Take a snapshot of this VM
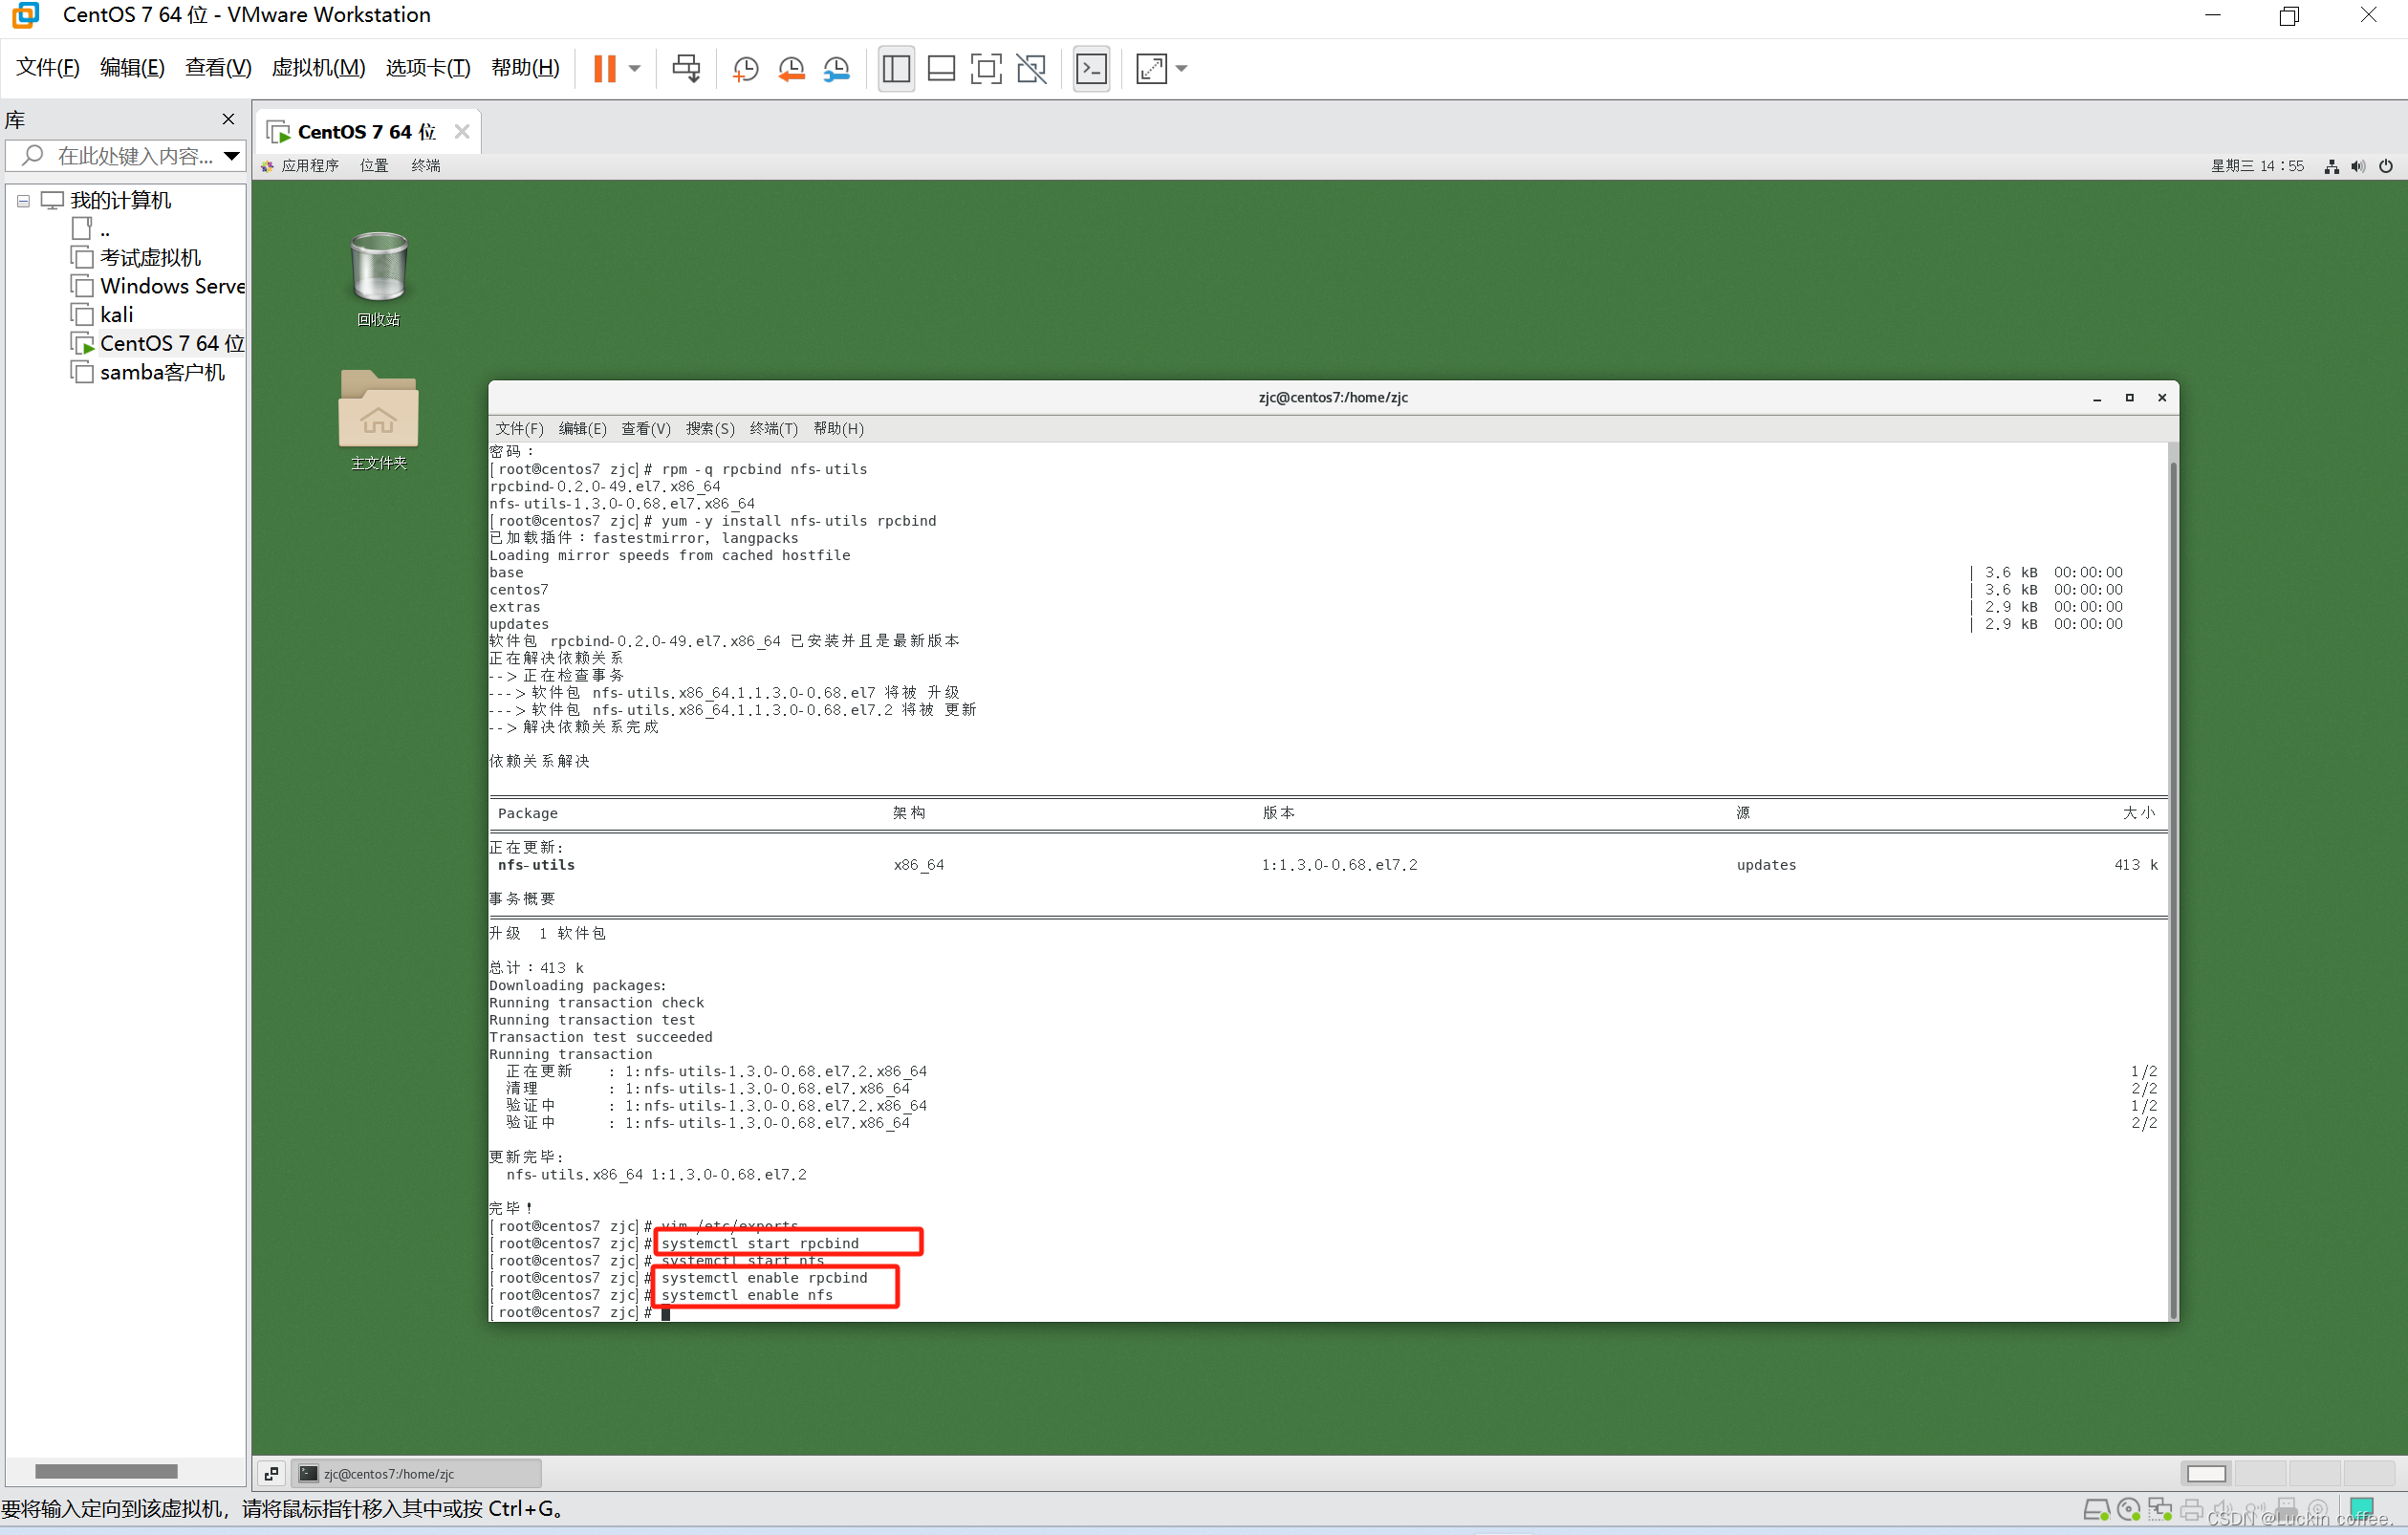This screenshot has width=2408, height=1535. (745, 68)
